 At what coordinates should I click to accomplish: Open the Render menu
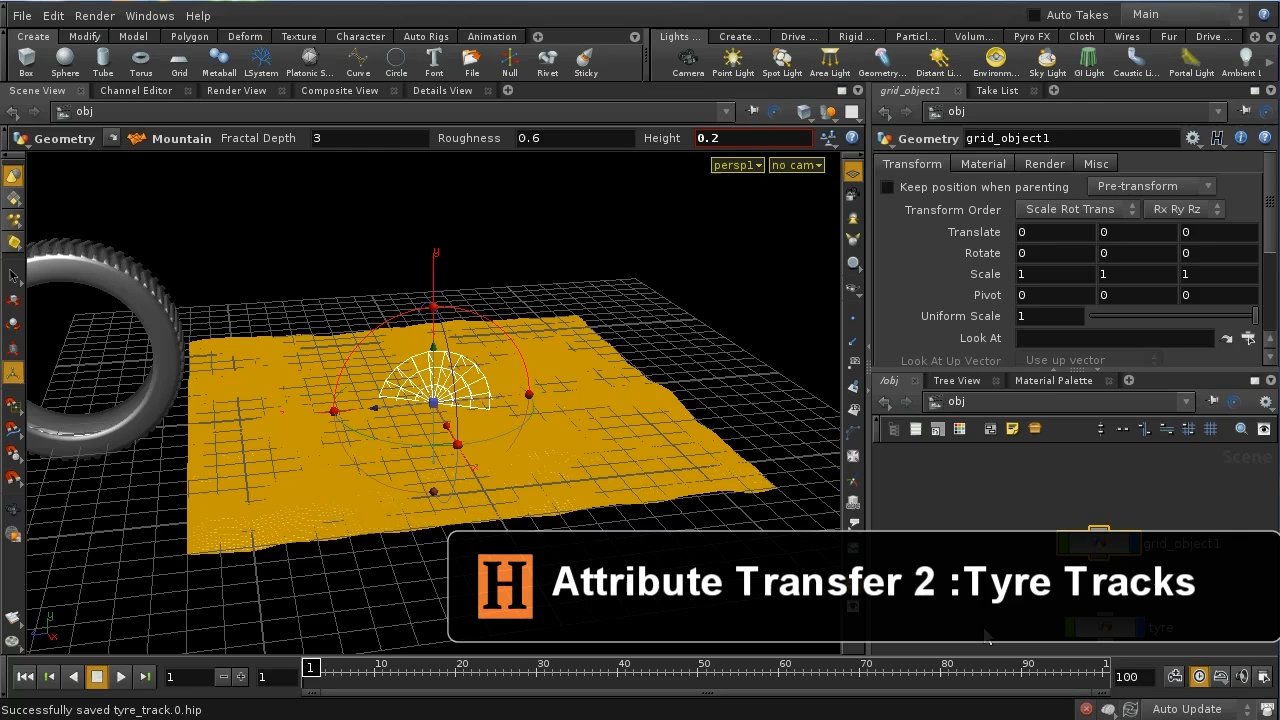point(94,15)
